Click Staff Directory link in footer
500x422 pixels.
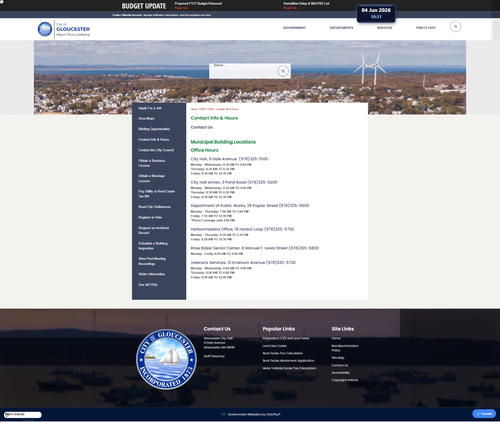214,356
